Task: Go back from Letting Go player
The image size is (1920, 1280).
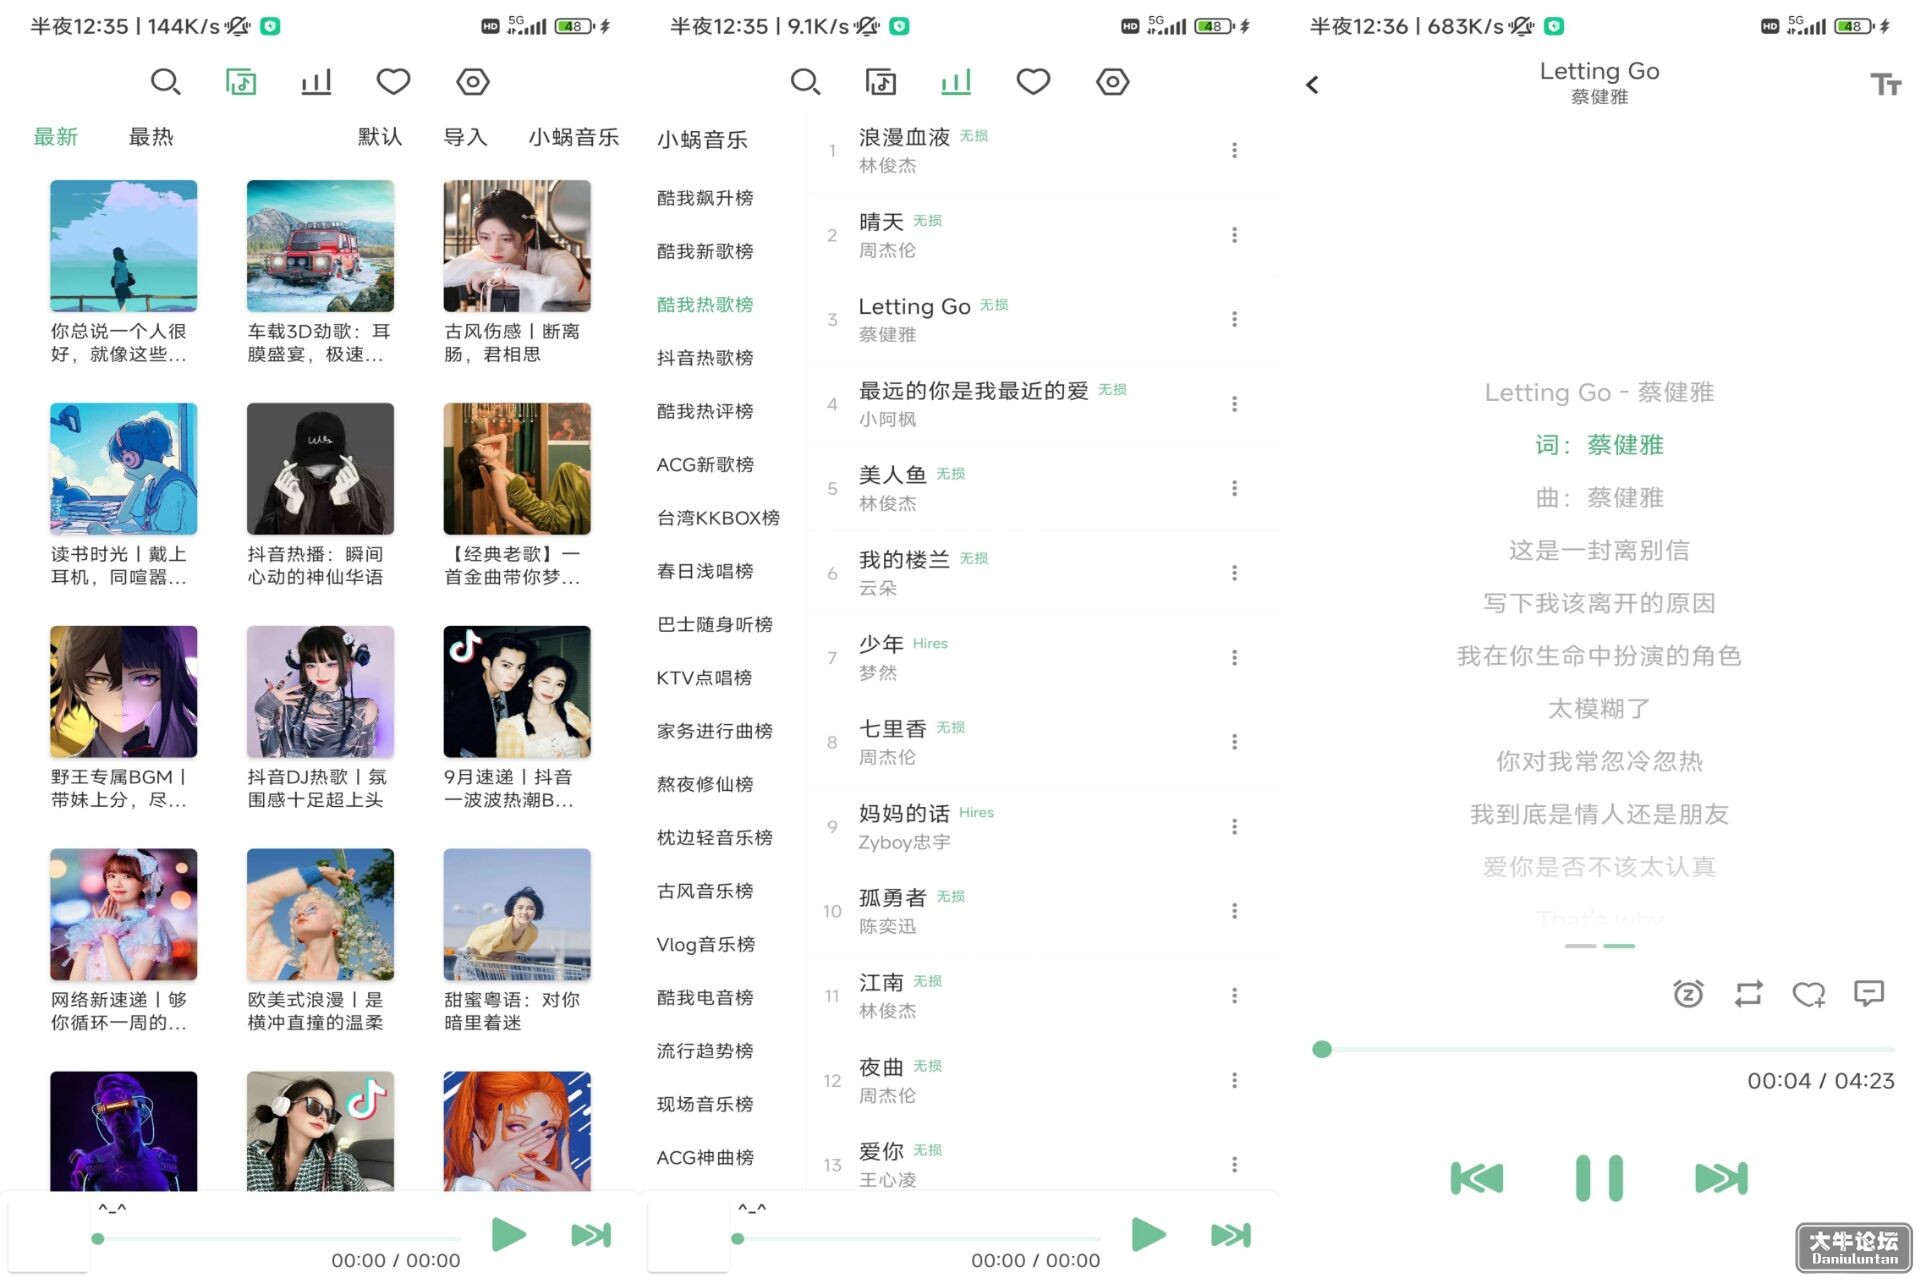Action: 1312,85
